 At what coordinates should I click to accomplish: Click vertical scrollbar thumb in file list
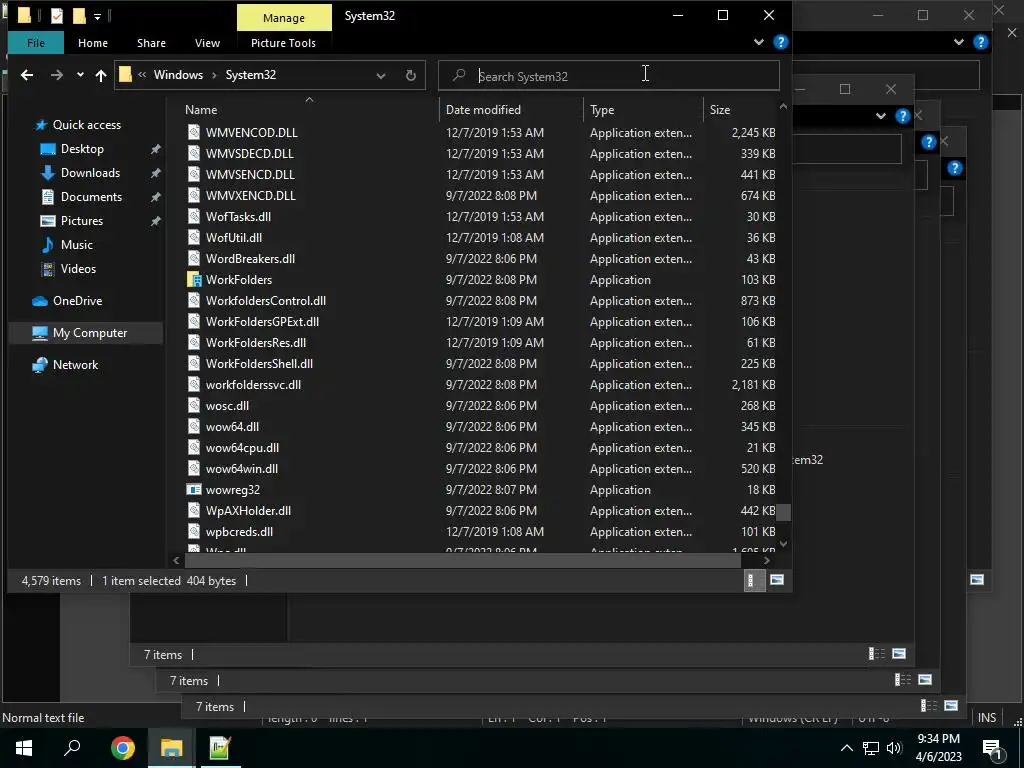784,513
